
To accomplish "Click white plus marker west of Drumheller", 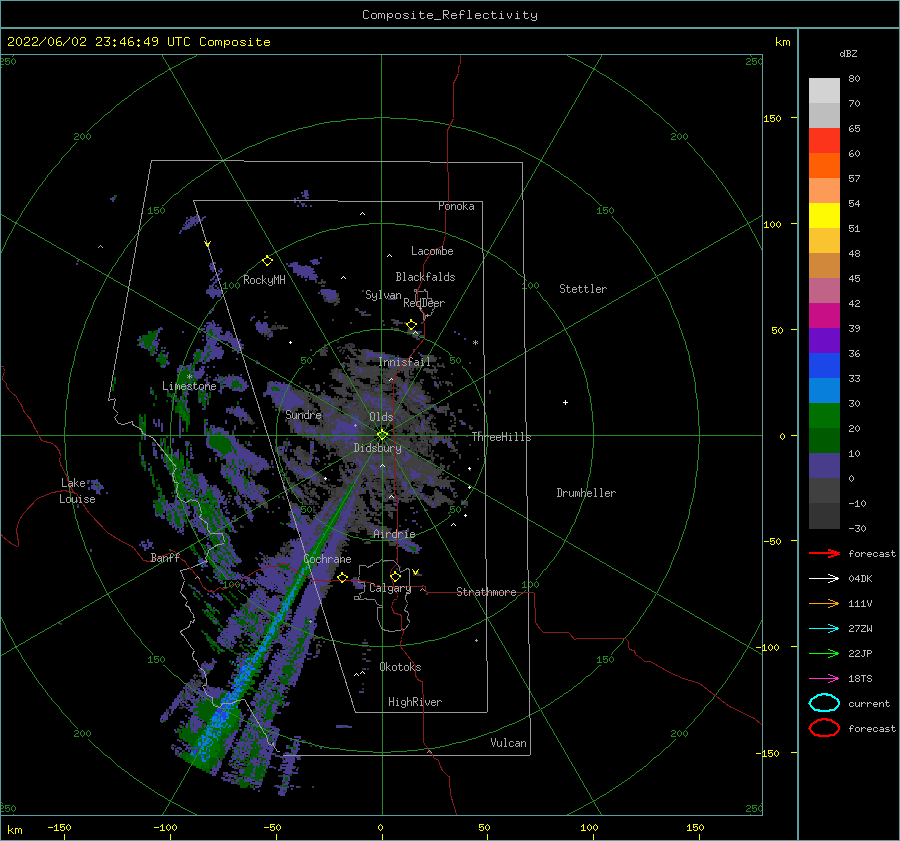I will click(565, 402).
